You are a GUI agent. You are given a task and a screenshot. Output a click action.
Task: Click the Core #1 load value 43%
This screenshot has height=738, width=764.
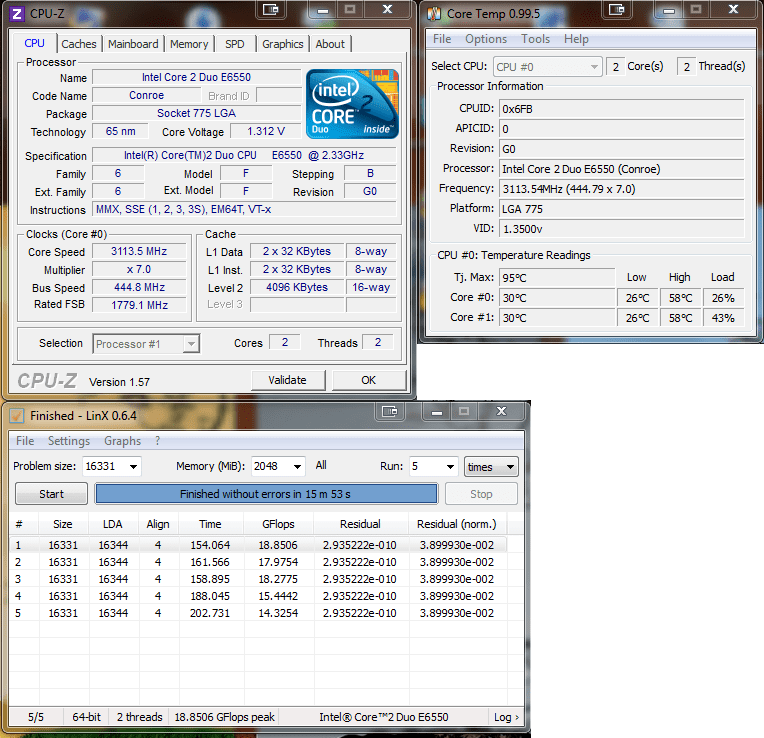(x=723, y=318)
